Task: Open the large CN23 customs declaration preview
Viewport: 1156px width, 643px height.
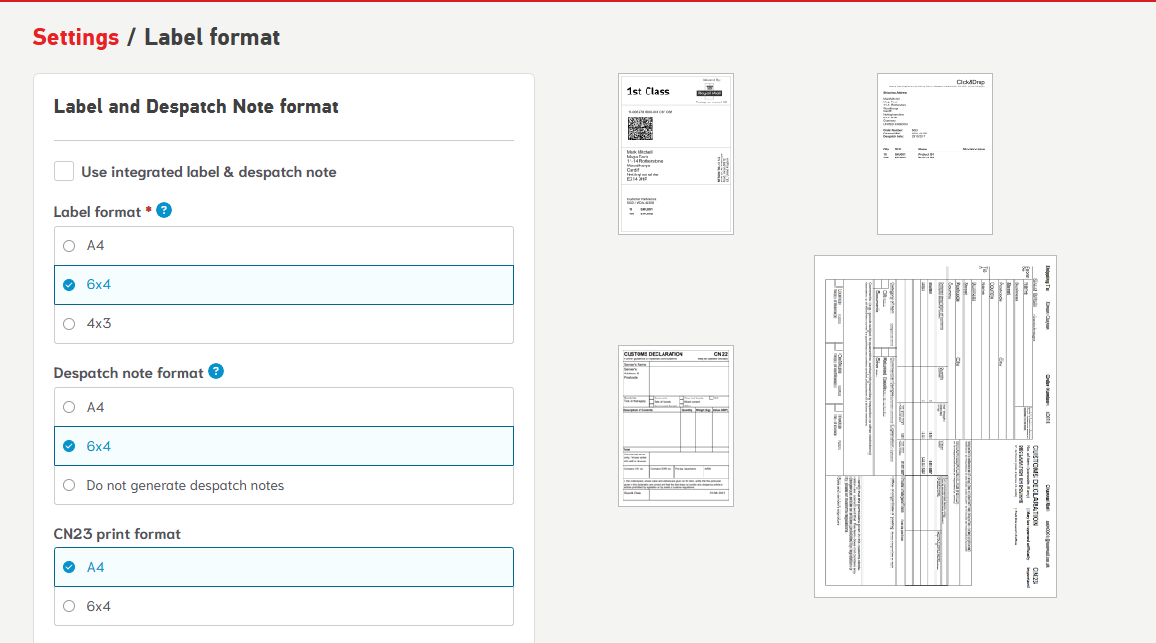Action: 934,426
